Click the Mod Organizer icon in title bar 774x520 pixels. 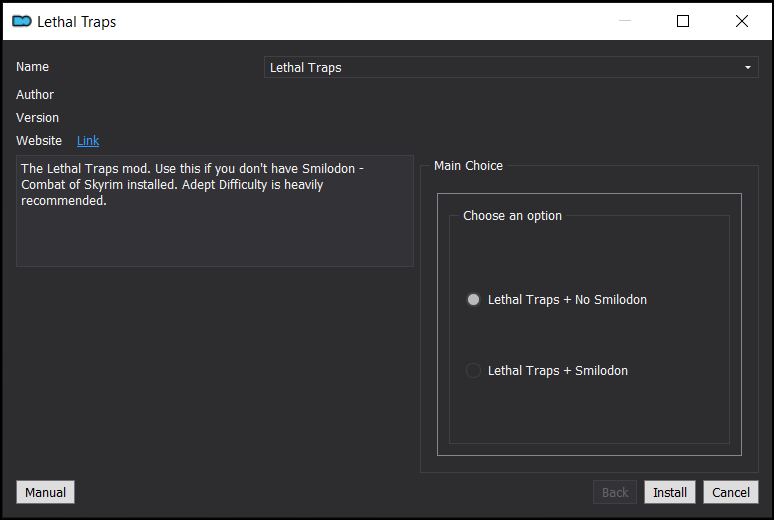(22, 21)
